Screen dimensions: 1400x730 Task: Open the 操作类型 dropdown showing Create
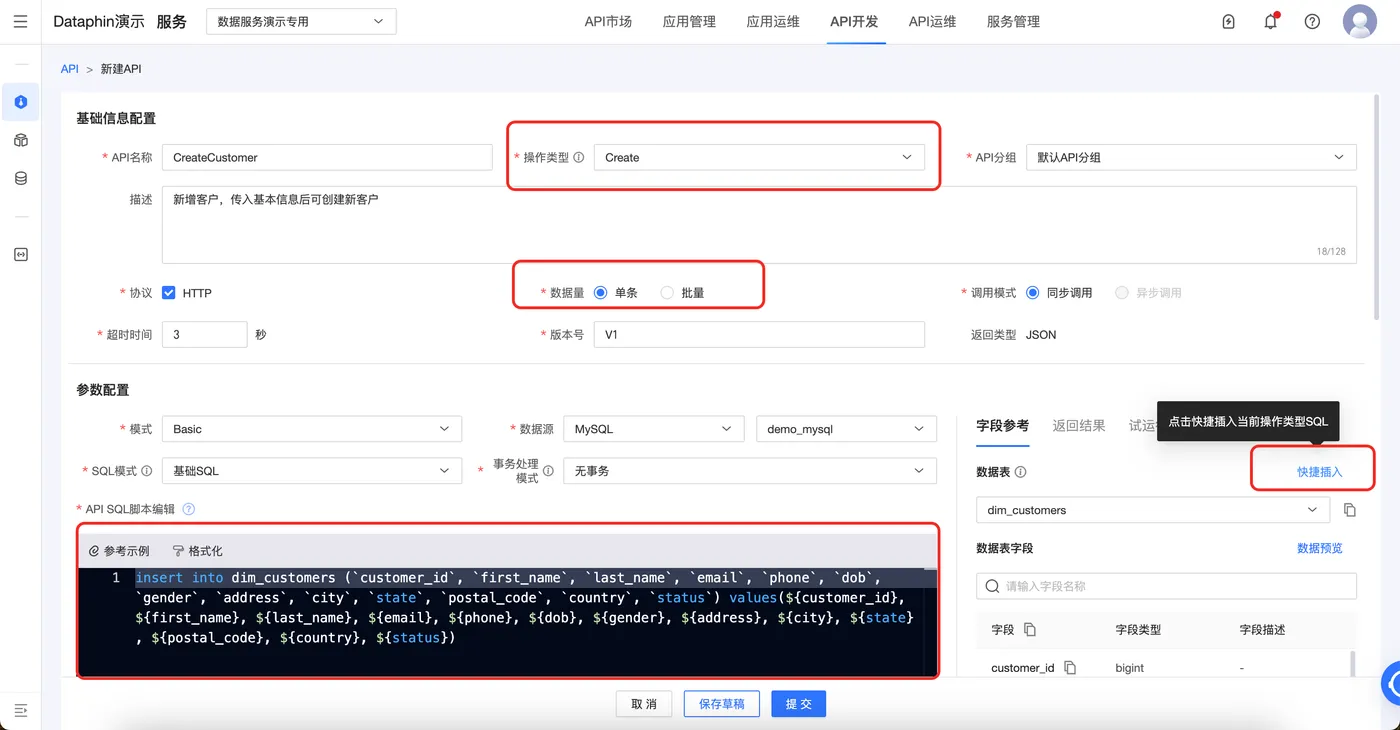point(759,157)
